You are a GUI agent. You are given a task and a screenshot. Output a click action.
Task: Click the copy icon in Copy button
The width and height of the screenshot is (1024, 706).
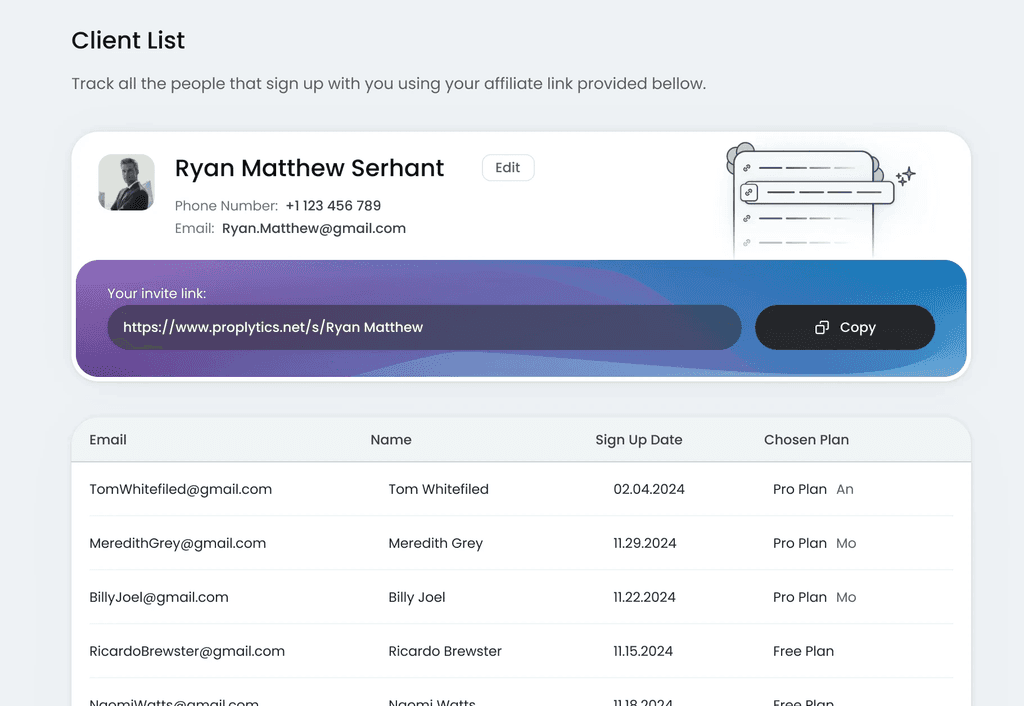click(x=822, y=327)
